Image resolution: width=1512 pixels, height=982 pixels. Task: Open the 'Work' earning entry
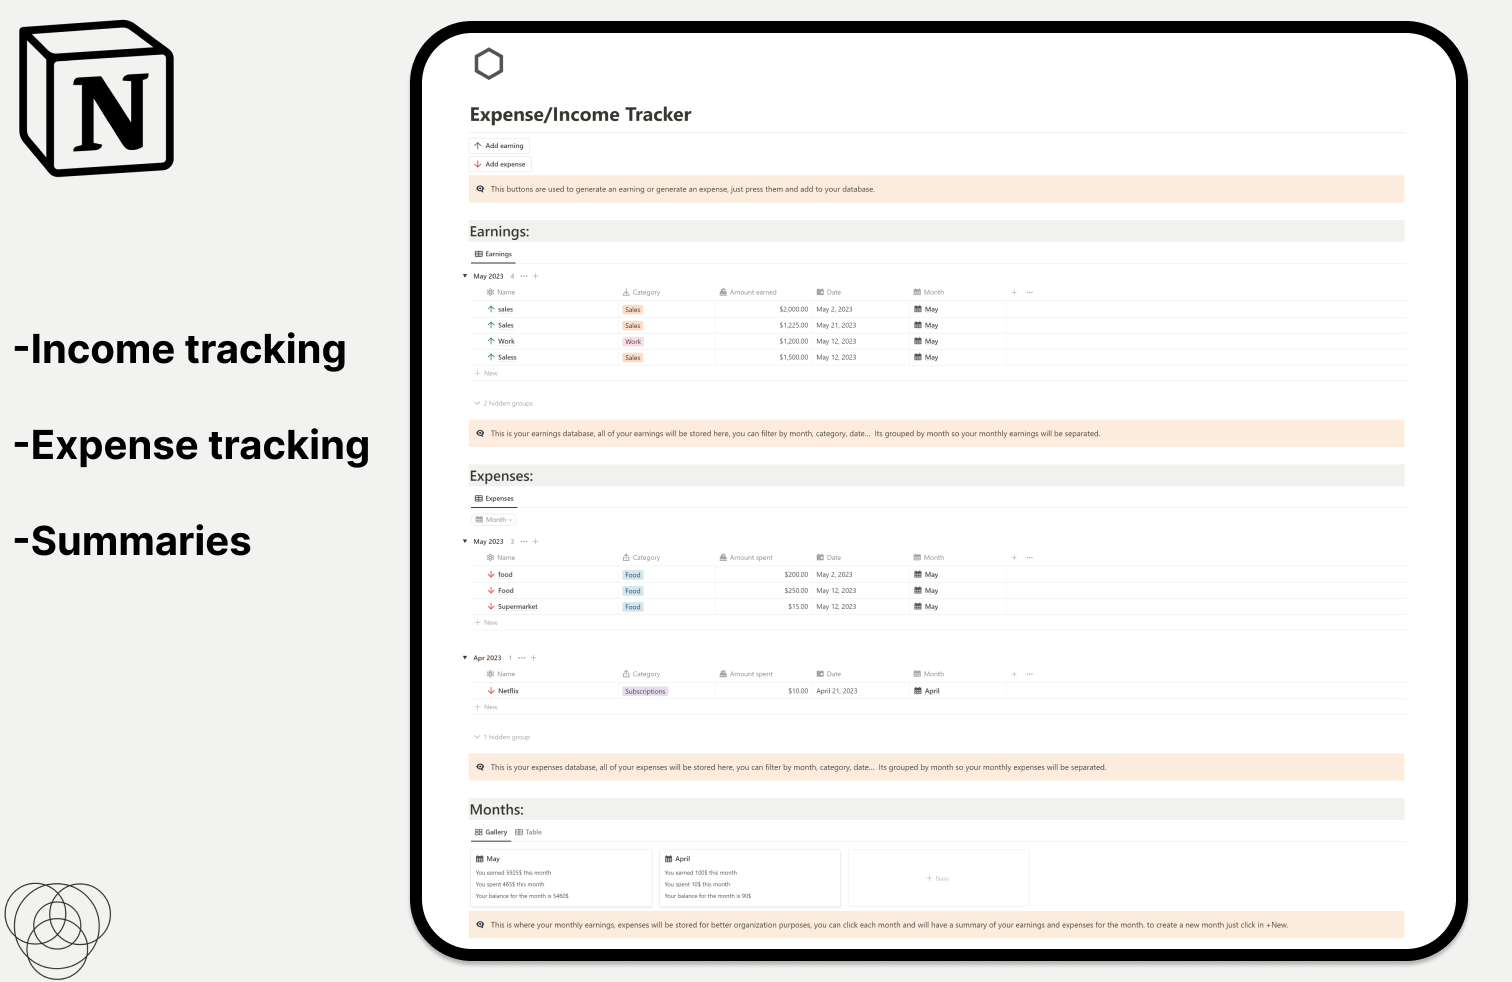pos(506,341)
